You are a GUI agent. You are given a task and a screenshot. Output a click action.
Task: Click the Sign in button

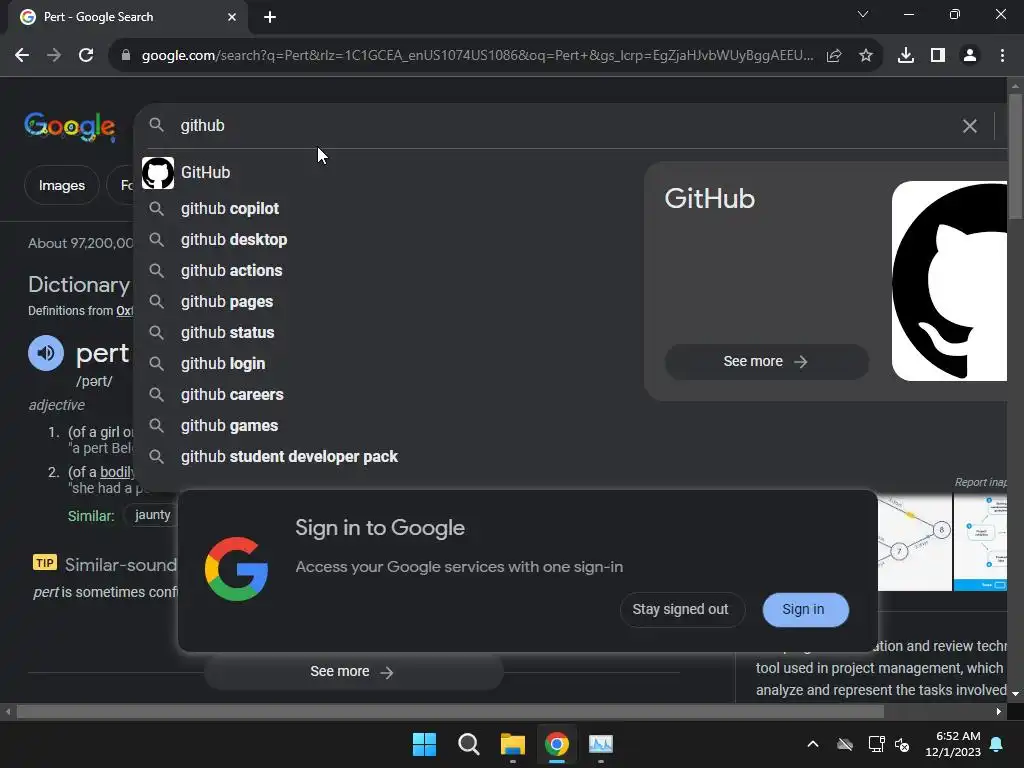805,609
